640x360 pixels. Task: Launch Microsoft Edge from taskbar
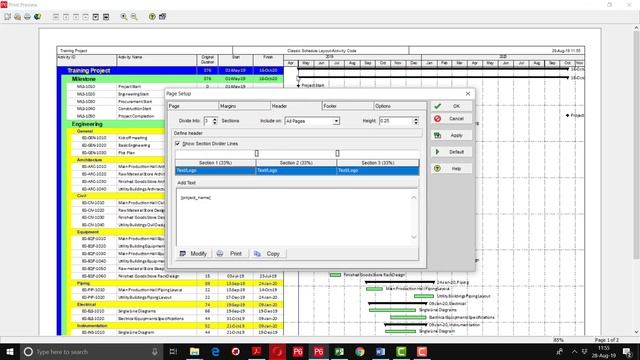click(215, 351)
